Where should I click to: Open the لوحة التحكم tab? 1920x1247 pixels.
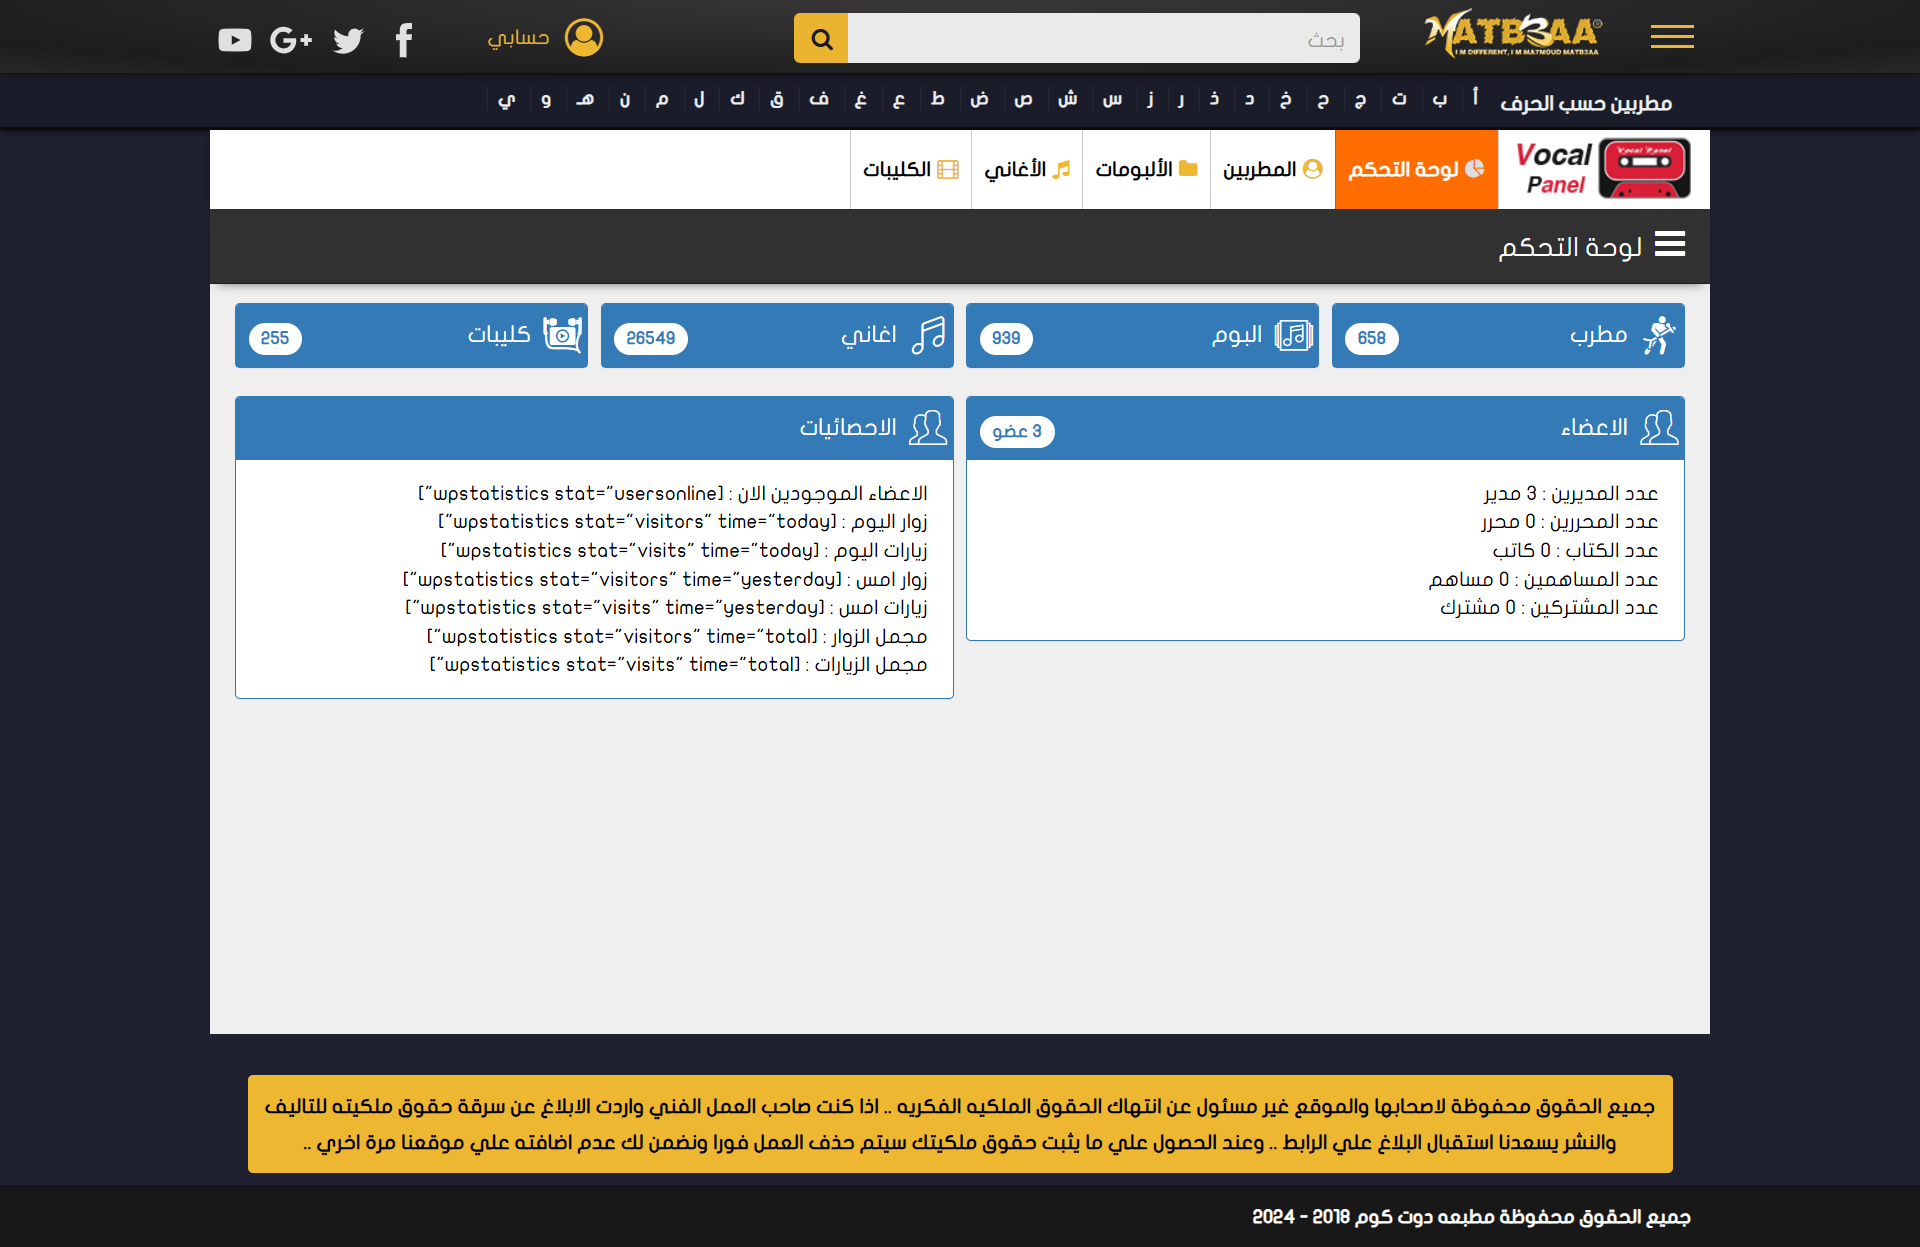coord(1416,169)
